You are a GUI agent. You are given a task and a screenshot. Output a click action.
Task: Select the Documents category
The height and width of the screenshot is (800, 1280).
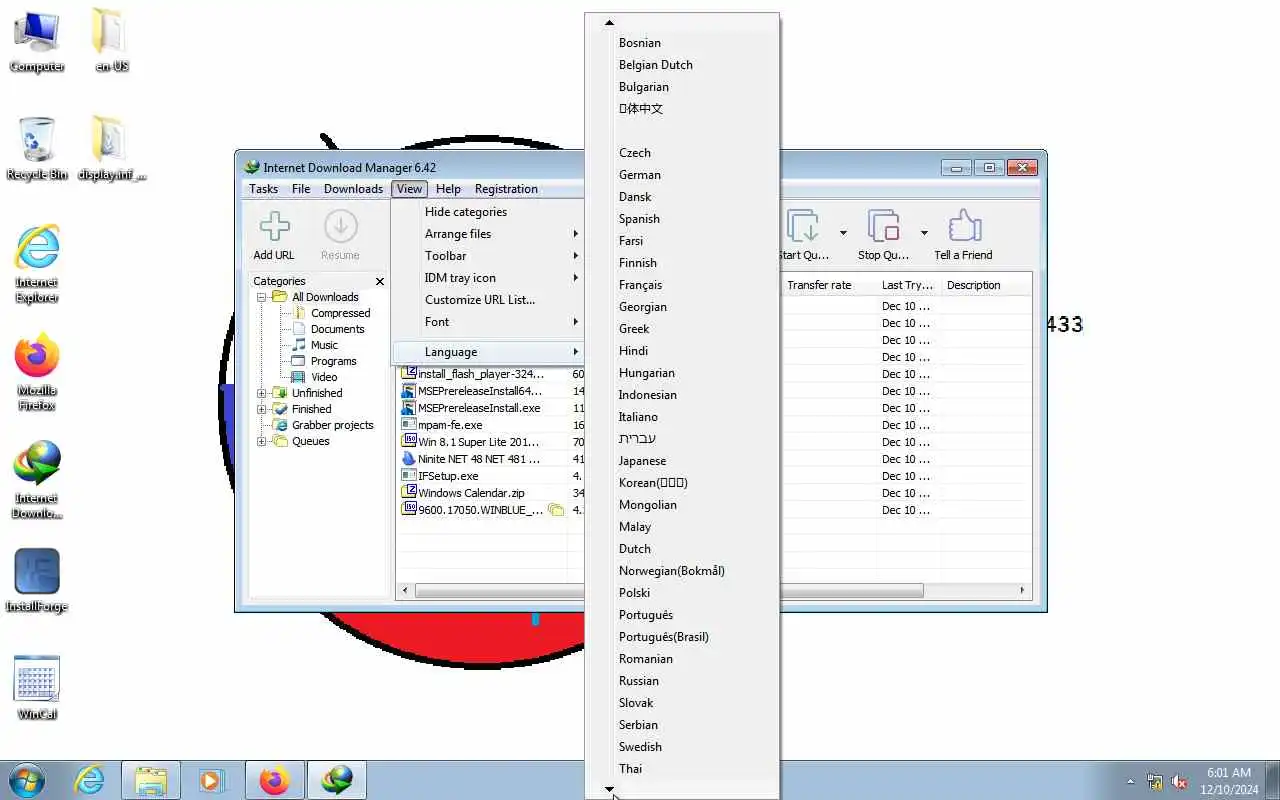(x=337, y=329)
